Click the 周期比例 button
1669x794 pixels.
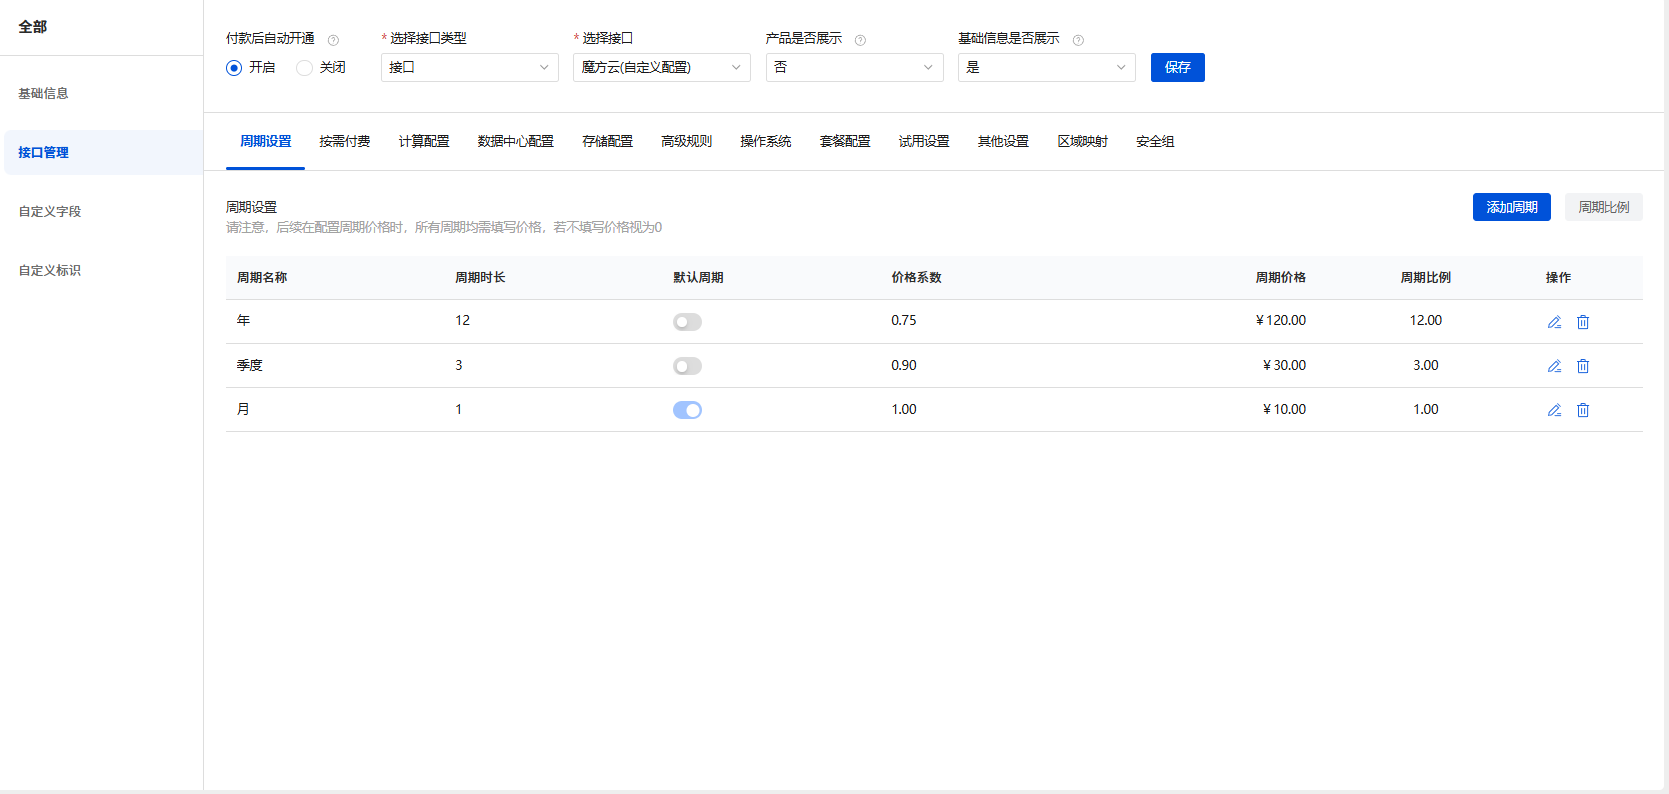coord(1604,207)
